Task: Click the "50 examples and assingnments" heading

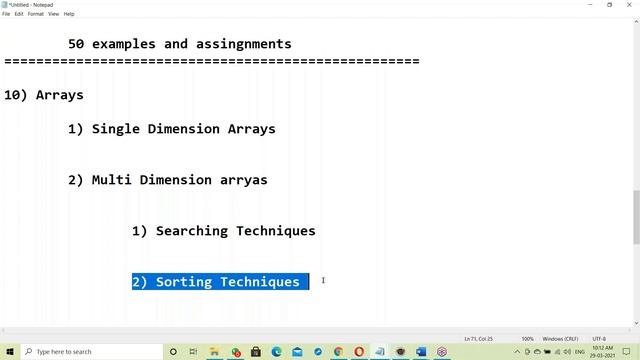Action: 180,44
